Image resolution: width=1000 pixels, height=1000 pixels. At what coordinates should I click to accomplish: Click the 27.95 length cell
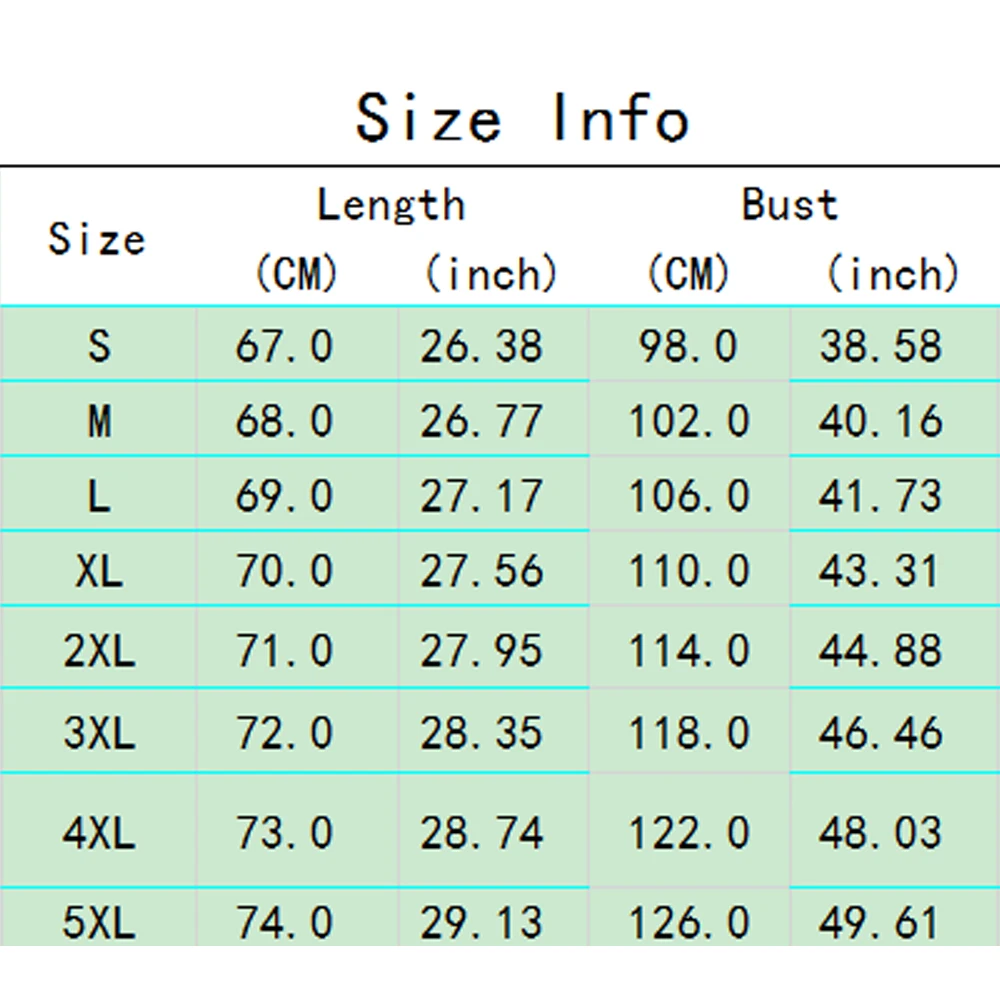[x=481, y=651]
